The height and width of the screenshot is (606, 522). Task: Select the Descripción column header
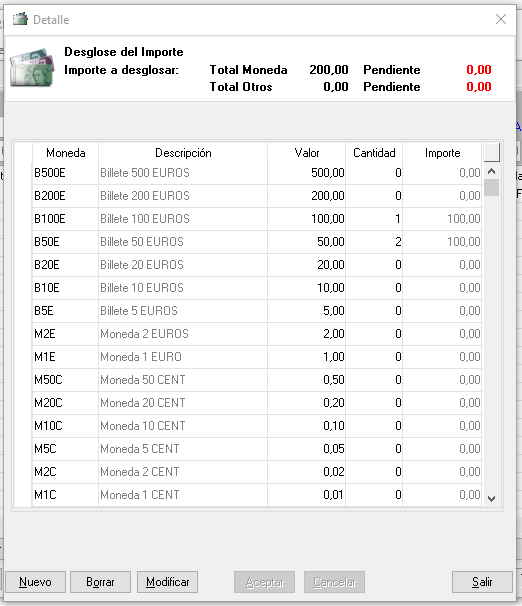click(x=183, y=153)
